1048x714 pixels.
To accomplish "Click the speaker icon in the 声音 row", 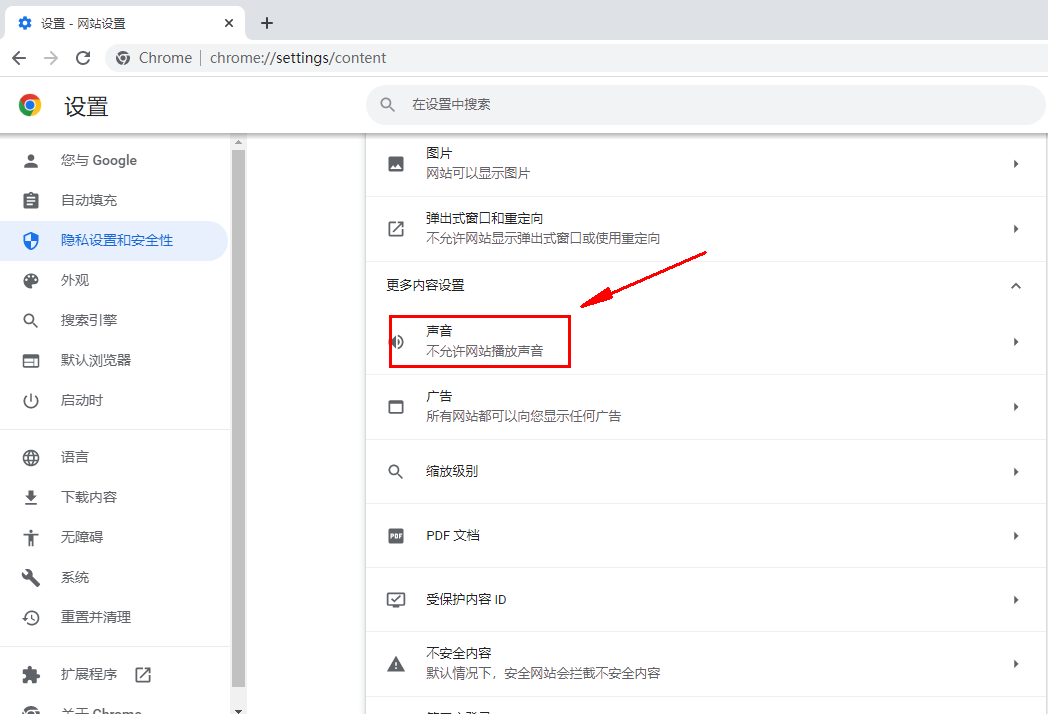I will coord(397,342).
